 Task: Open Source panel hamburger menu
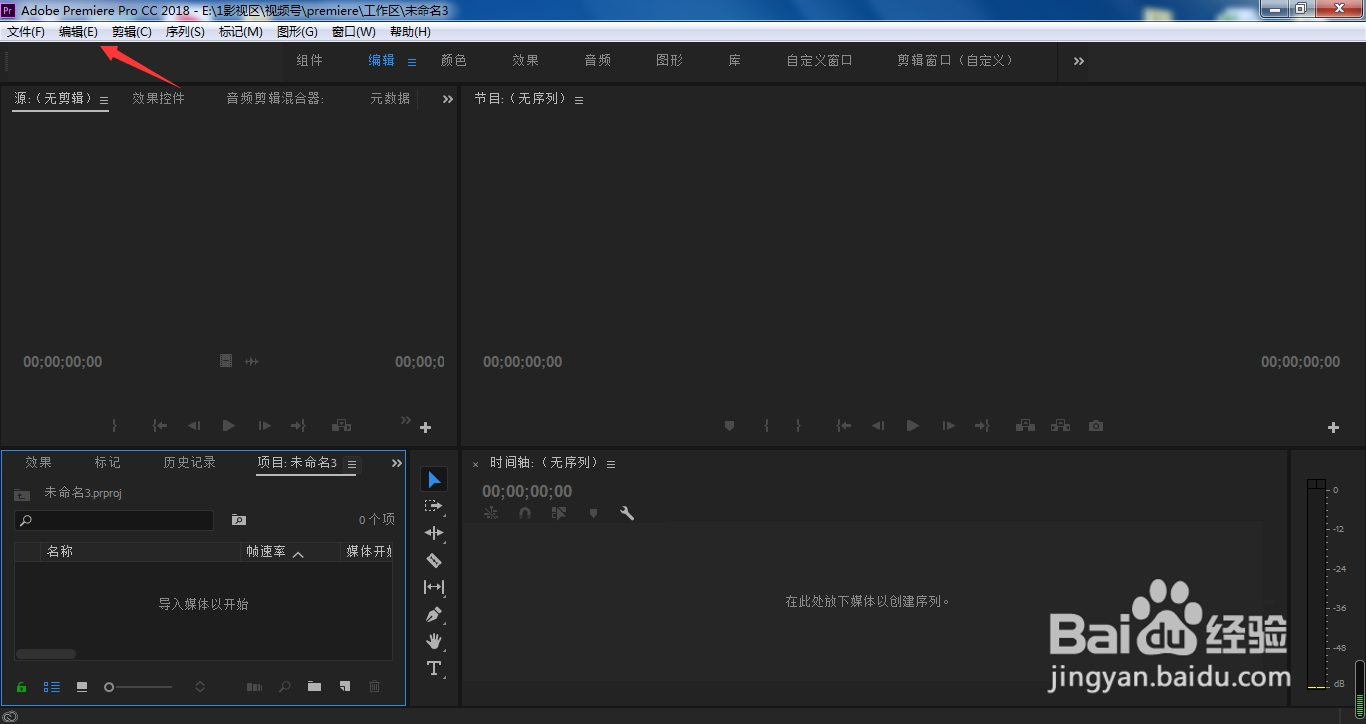click(x=104, y=100)
